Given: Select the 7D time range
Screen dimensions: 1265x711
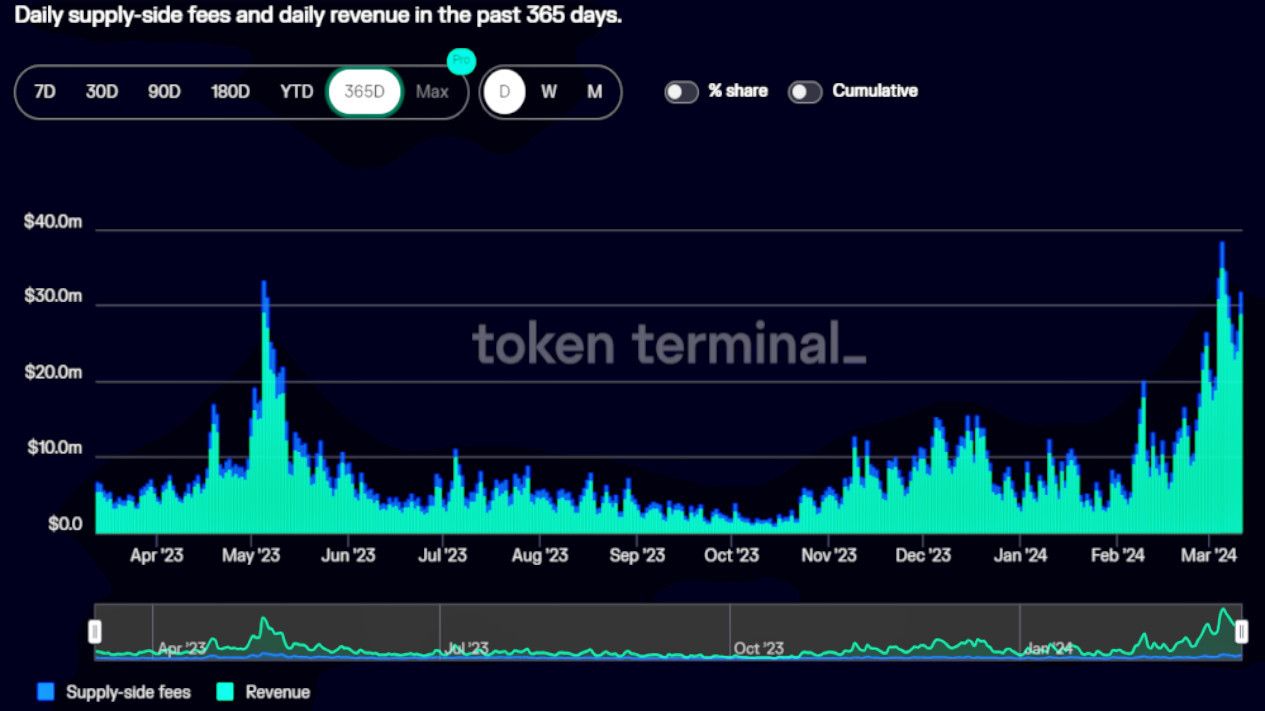Looking at the screenshot, I should click(44, 92).
